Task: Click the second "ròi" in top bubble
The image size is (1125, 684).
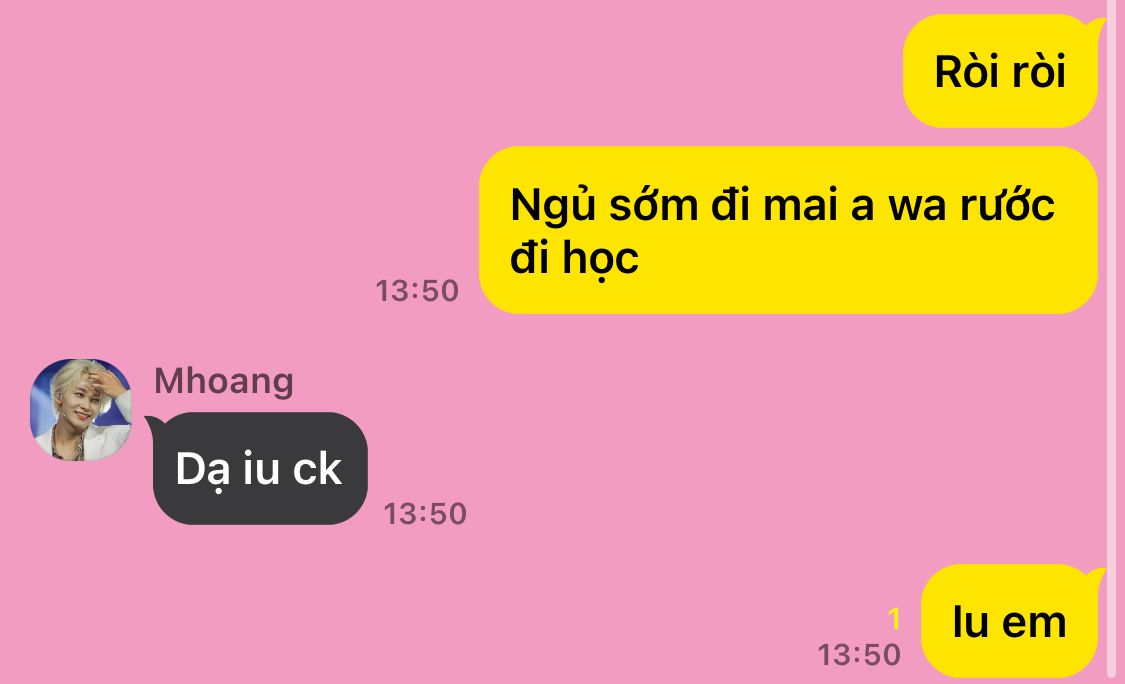Action: tap(1038, 72)
